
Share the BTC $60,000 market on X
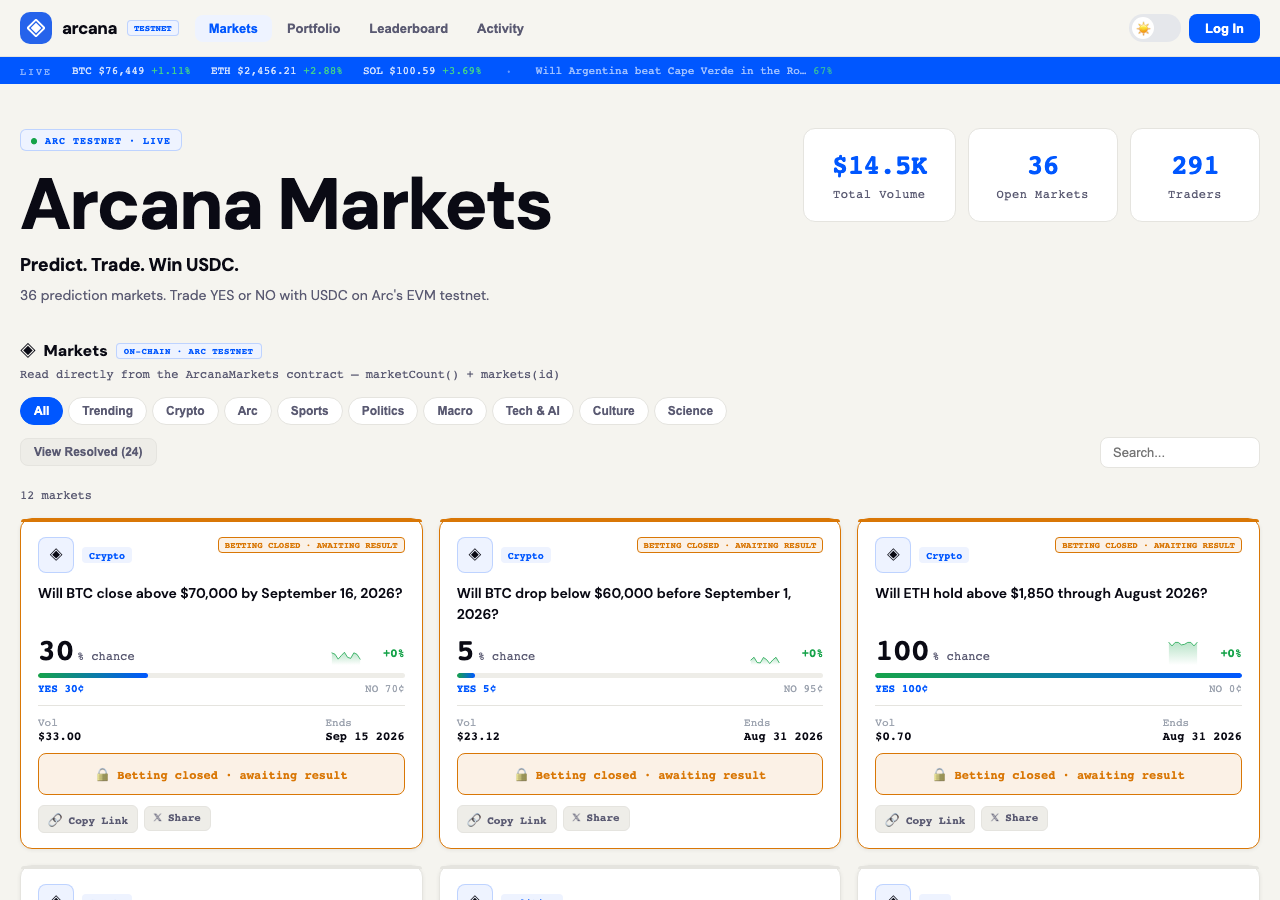[596, 818]
